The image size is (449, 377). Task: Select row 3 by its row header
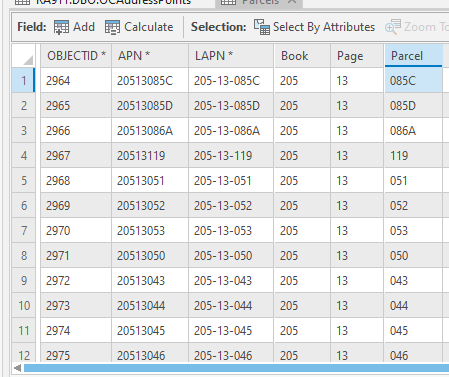[x=24, y=130]
